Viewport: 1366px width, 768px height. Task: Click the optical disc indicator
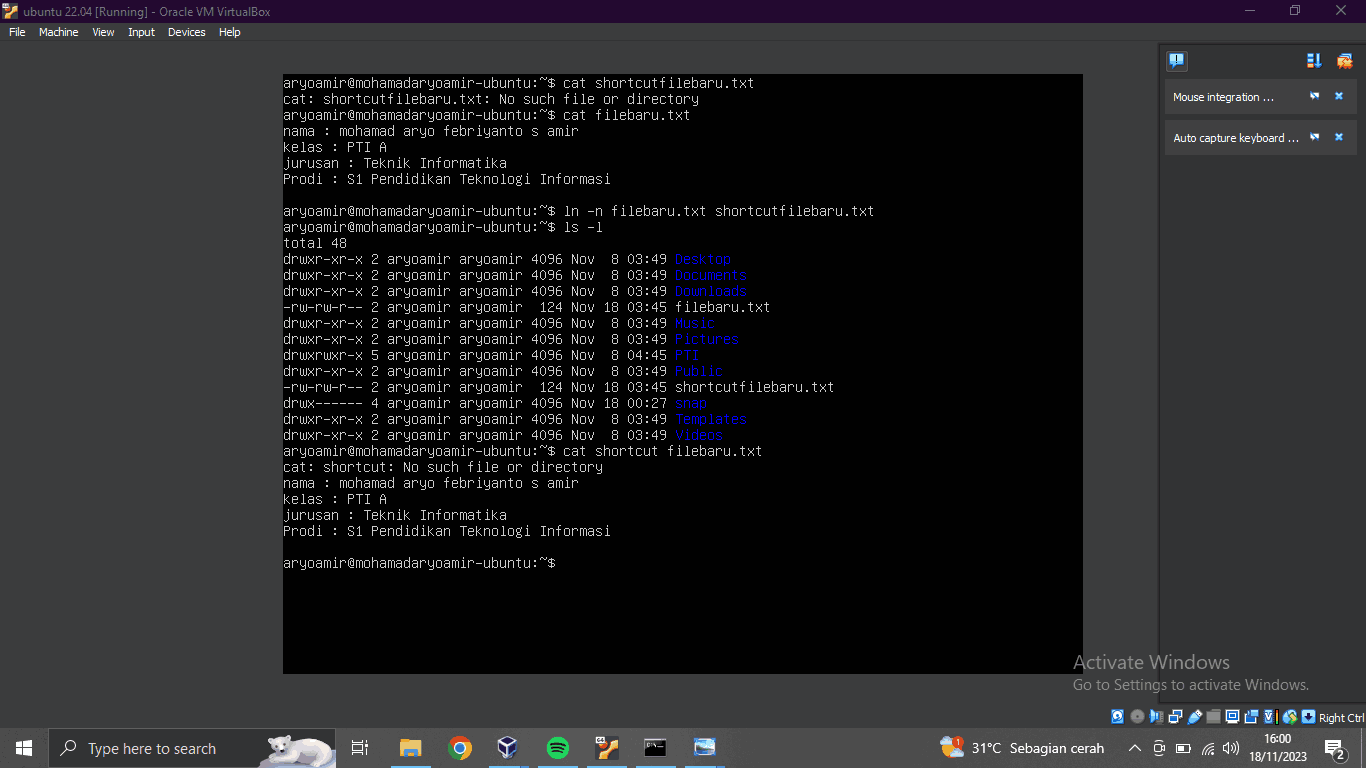tap(1137, 717)
